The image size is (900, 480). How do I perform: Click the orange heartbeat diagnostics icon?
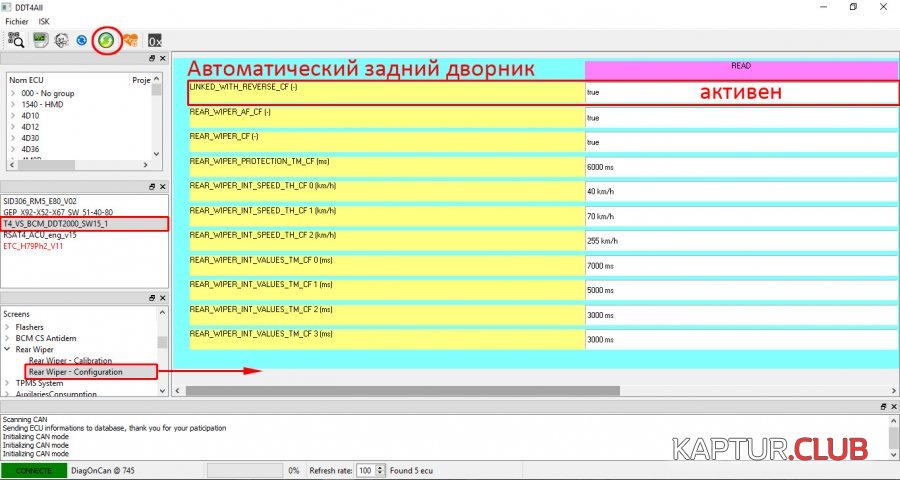point(131,41)
